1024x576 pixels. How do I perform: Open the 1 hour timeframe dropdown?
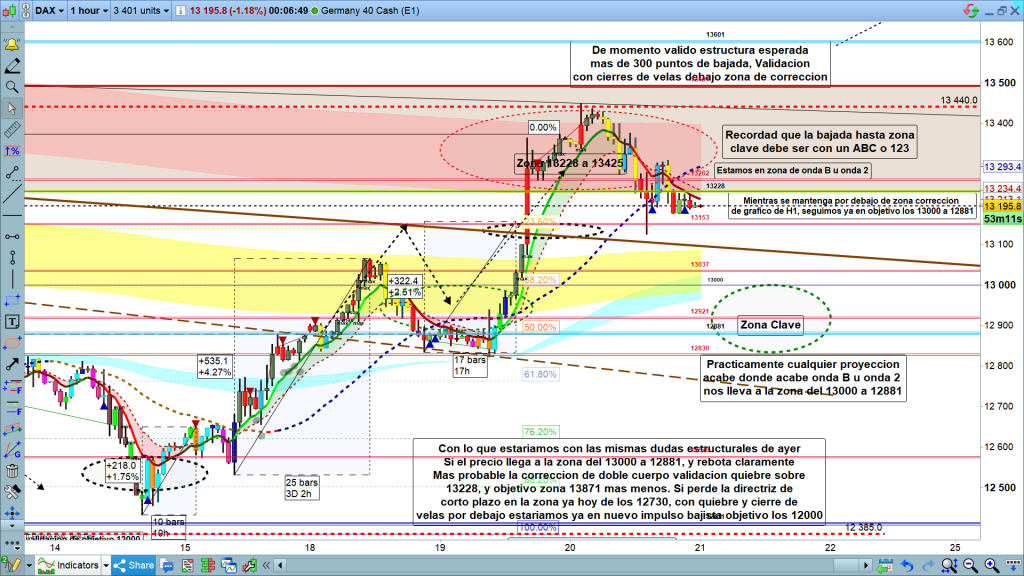(86, 11)
